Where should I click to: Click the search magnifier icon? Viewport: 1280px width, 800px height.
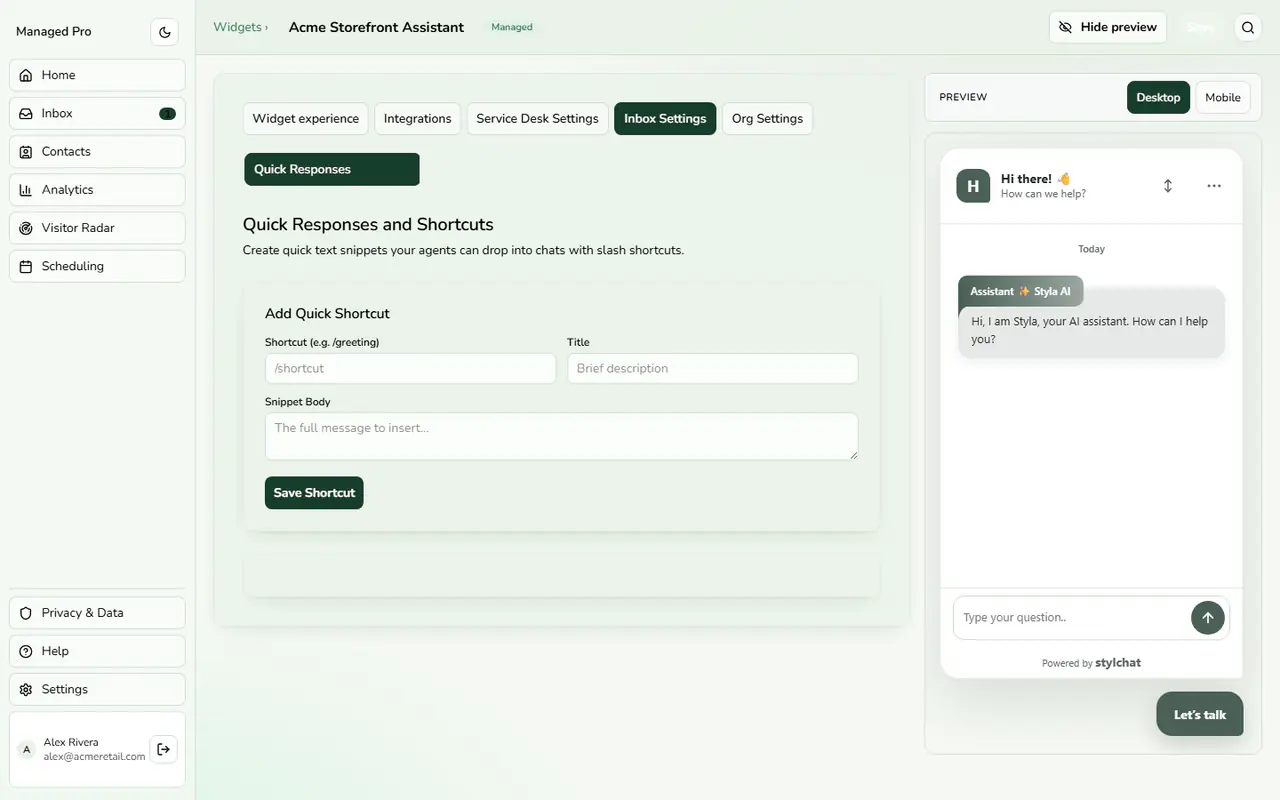[1248, 28]
